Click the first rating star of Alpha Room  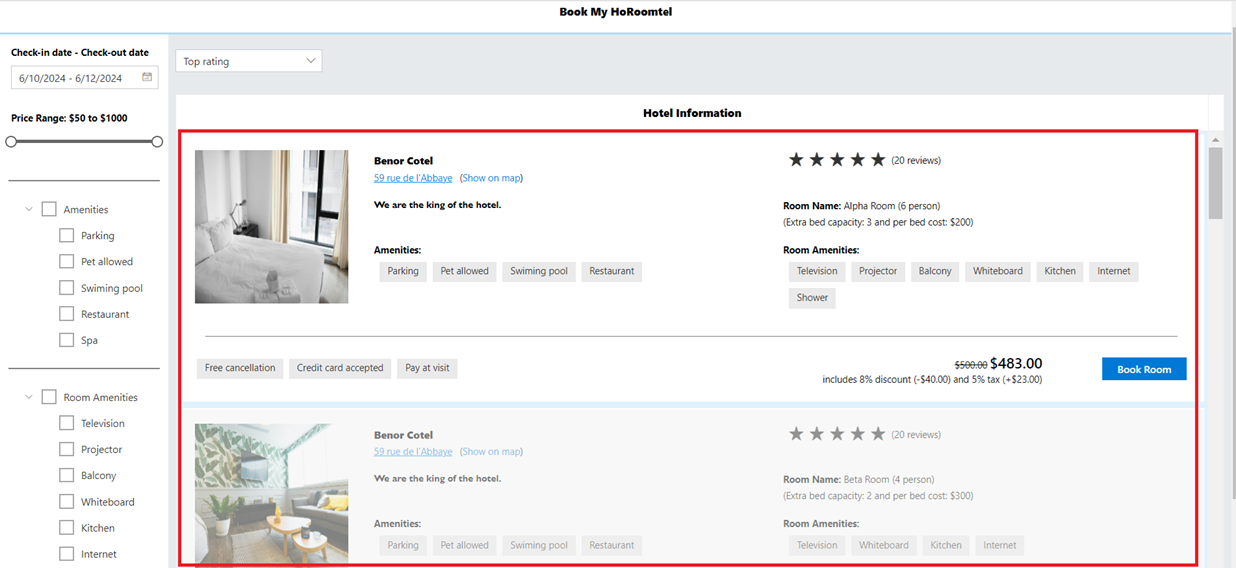[796, 159]
